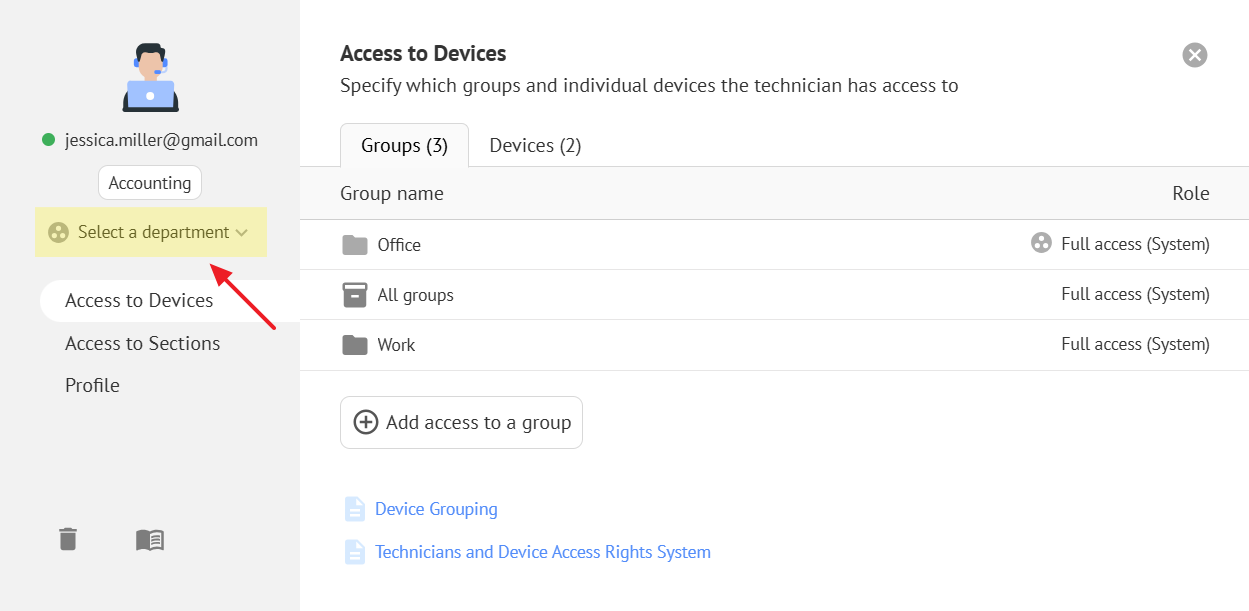Click the department icon beside Office role
Viewport: 1249px width, 611px height.
click(x=1041, y=243)
